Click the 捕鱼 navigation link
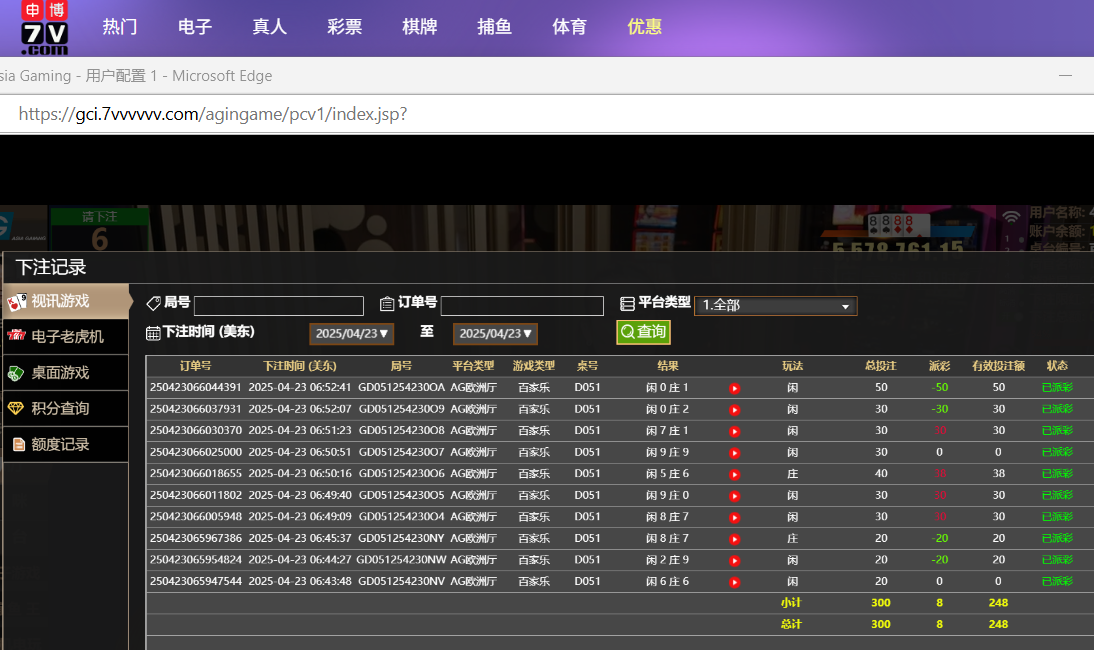The image size is (1094, 650). pos(494,27)
